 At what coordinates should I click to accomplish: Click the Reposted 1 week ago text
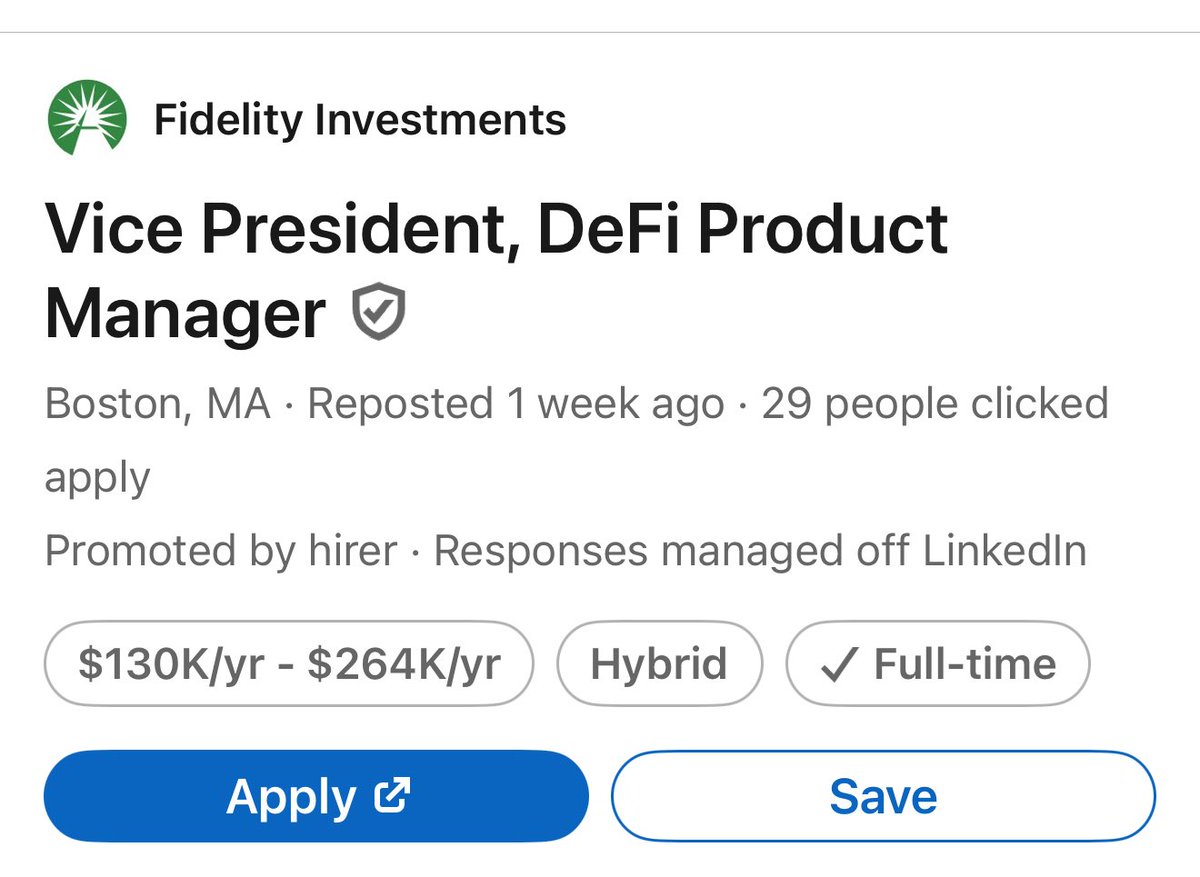pyautogui.click(x=515, y=404)
